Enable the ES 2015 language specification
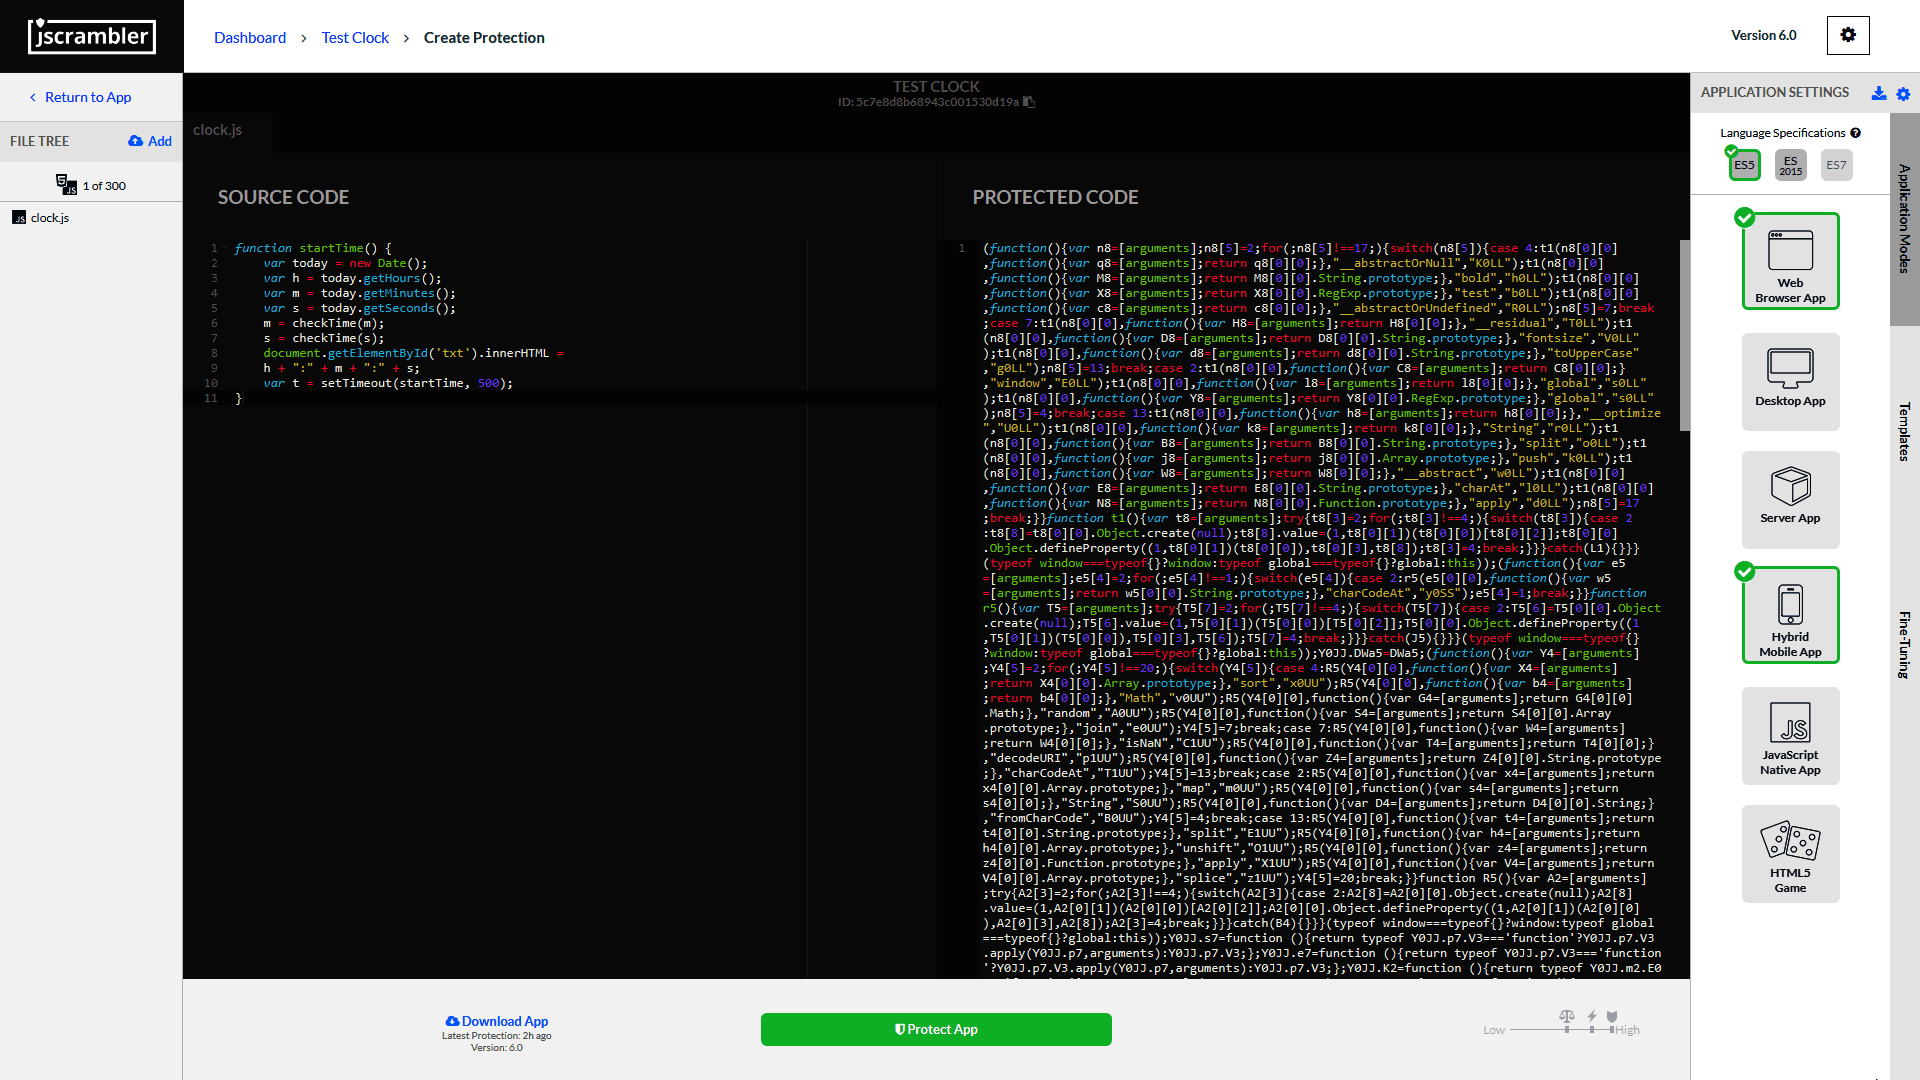 (1790, 165)
